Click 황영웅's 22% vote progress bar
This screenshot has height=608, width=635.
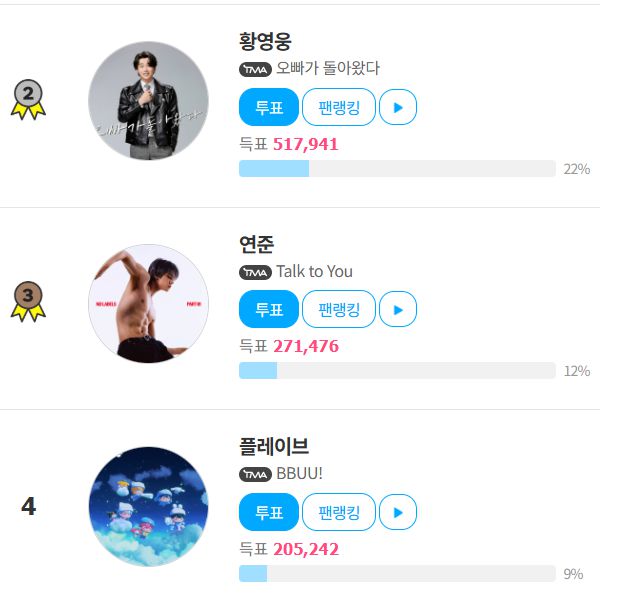tap(397, 168)
